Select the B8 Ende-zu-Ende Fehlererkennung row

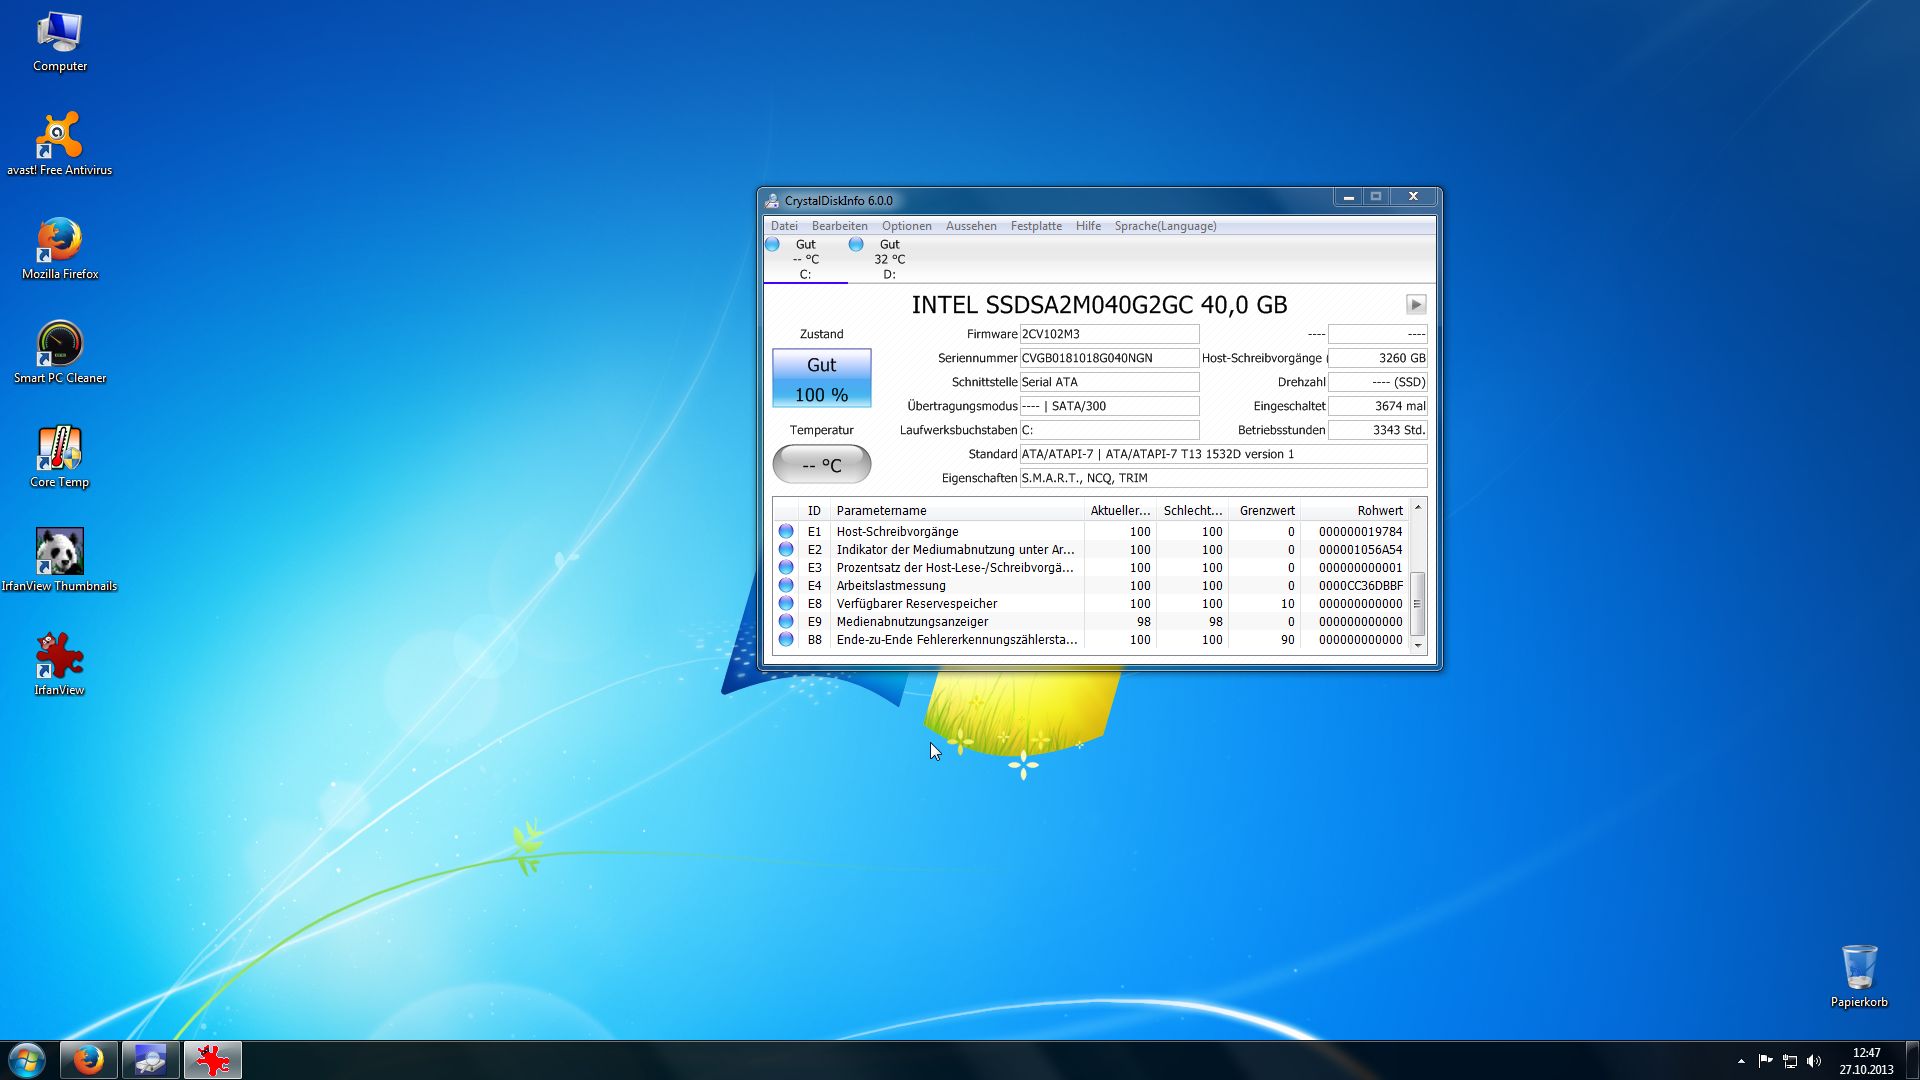(1091, 640)
